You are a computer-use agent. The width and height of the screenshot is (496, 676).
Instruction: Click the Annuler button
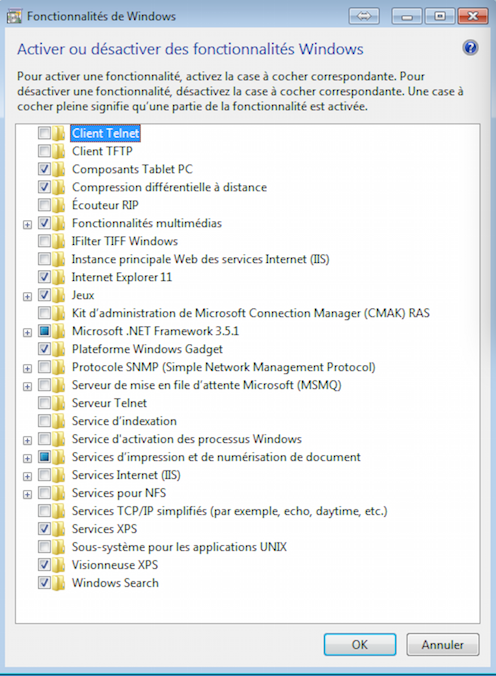(443, 645)
